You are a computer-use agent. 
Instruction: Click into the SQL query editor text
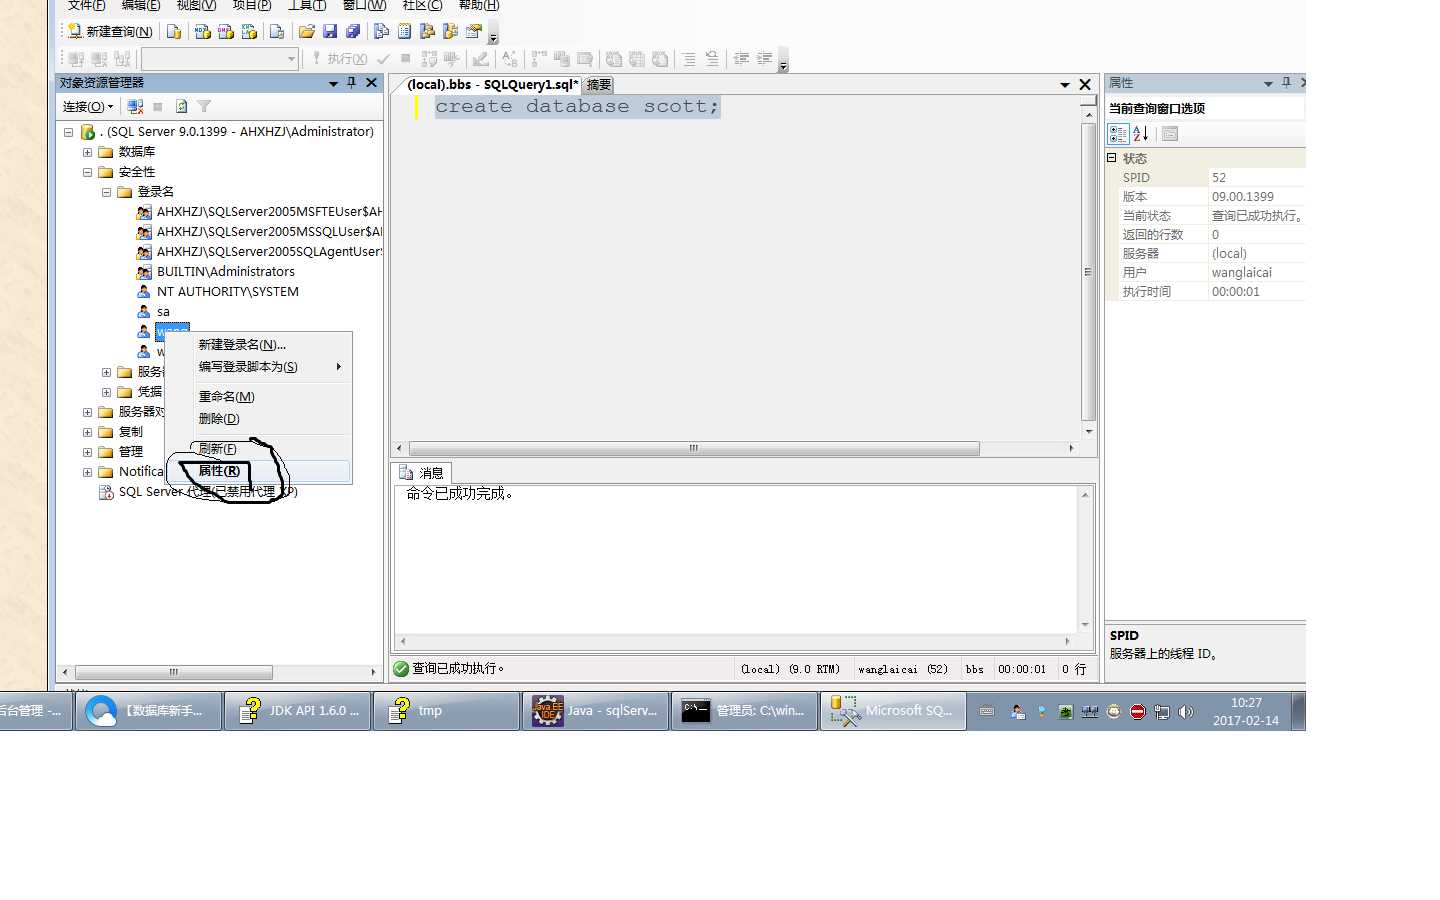pos(577,107)
